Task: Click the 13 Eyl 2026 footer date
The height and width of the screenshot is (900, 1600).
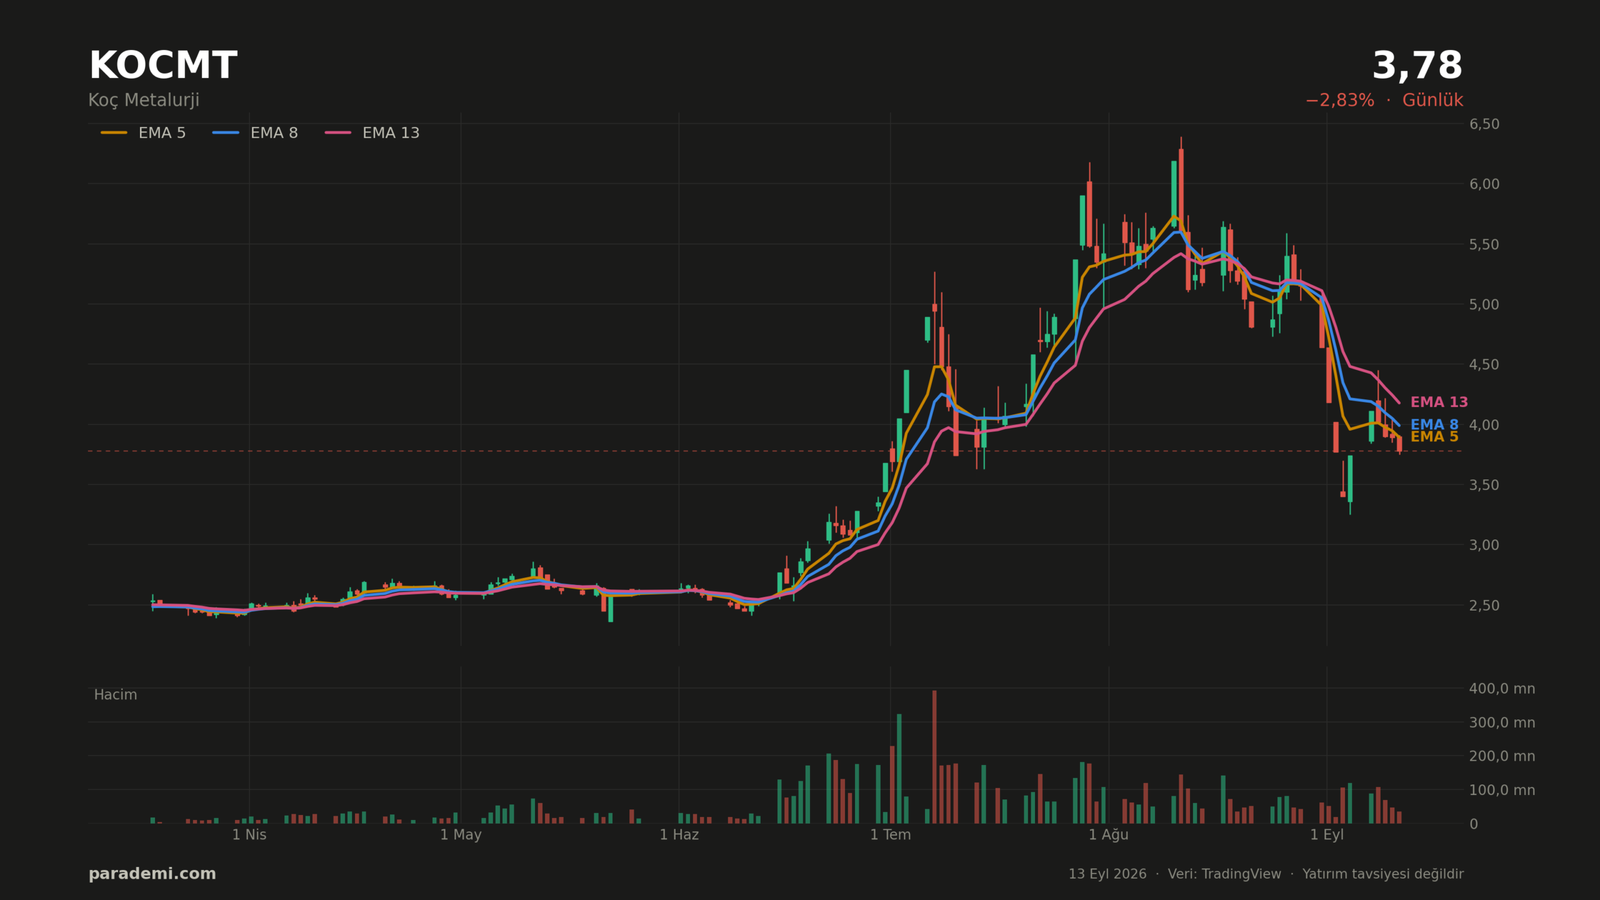Action: [x=1107, y=874]
